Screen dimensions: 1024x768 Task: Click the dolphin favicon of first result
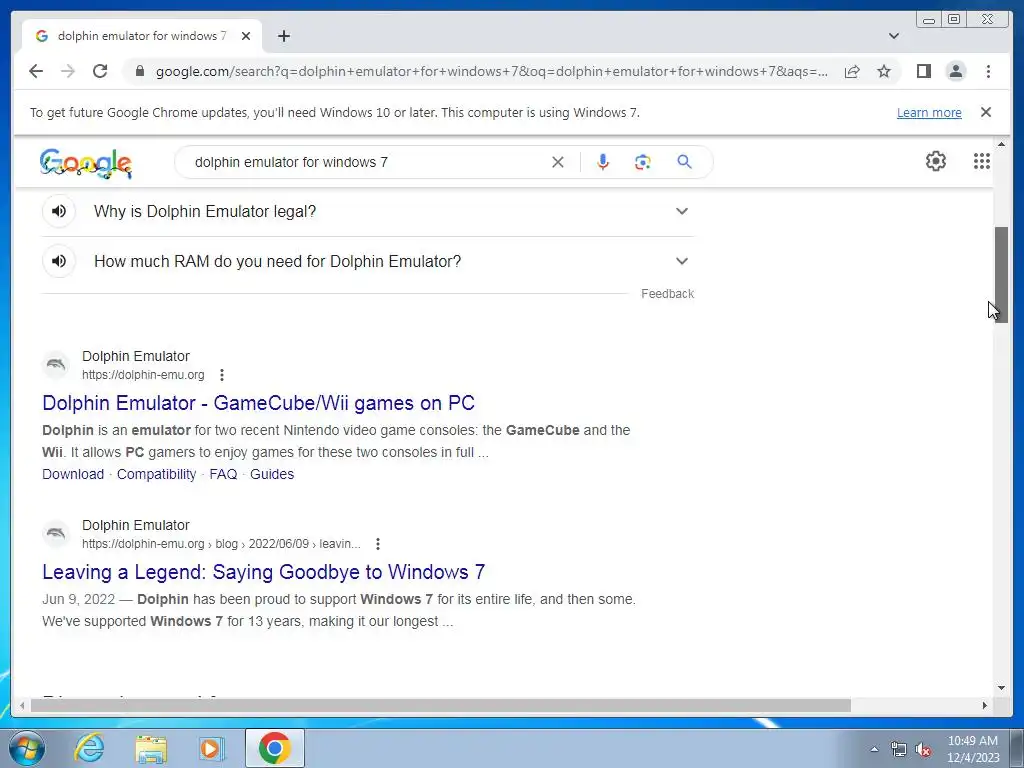(x=56, y=365)
